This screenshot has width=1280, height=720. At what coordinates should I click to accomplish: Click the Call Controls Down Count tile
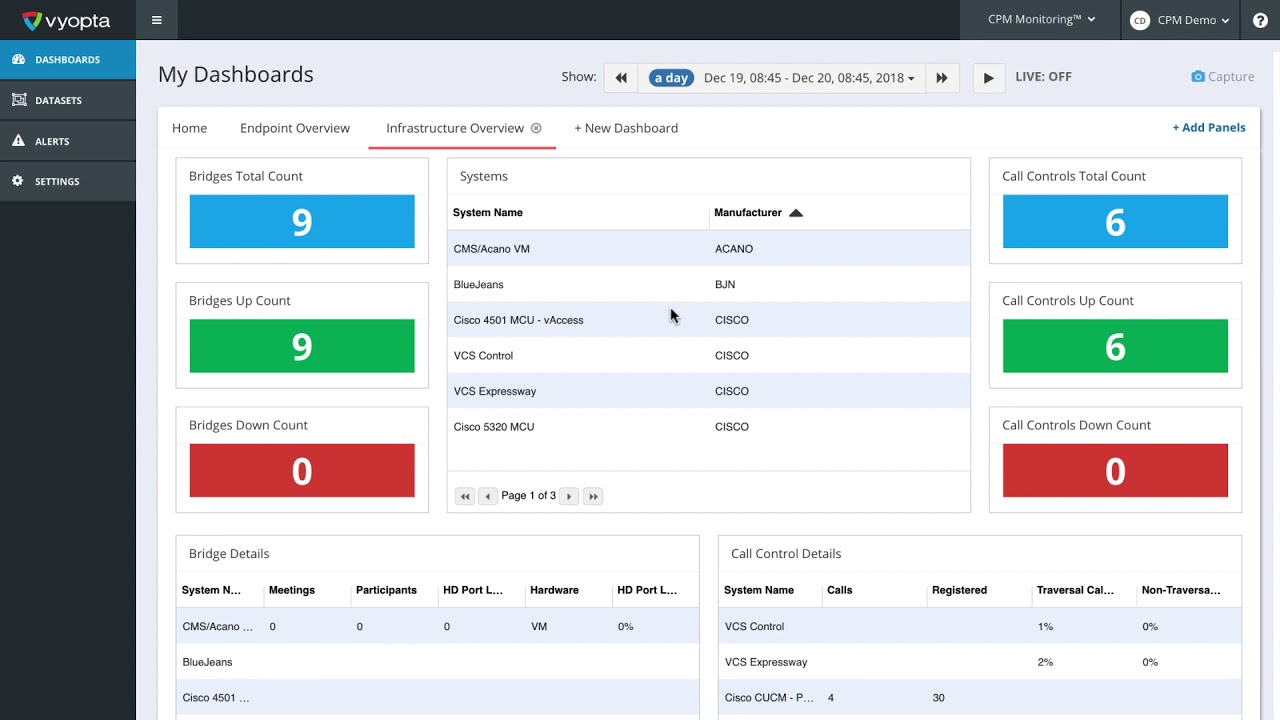pos(1115,470)
